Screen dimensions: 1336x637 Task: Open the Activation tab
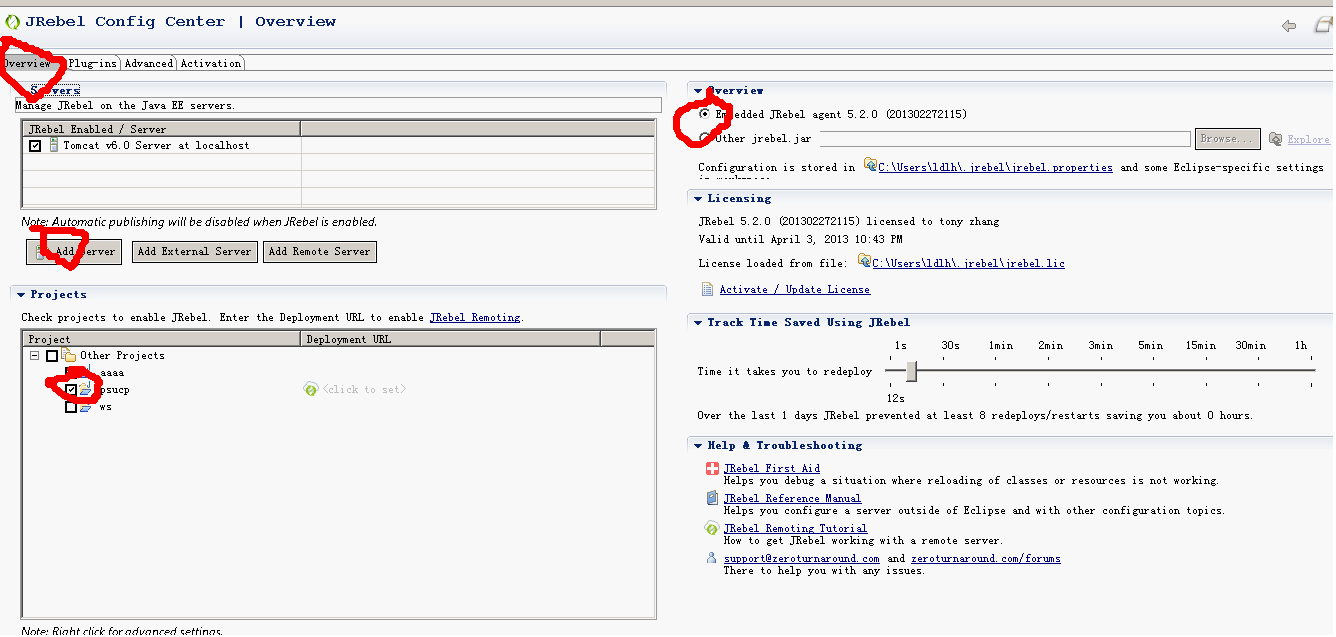211,63
